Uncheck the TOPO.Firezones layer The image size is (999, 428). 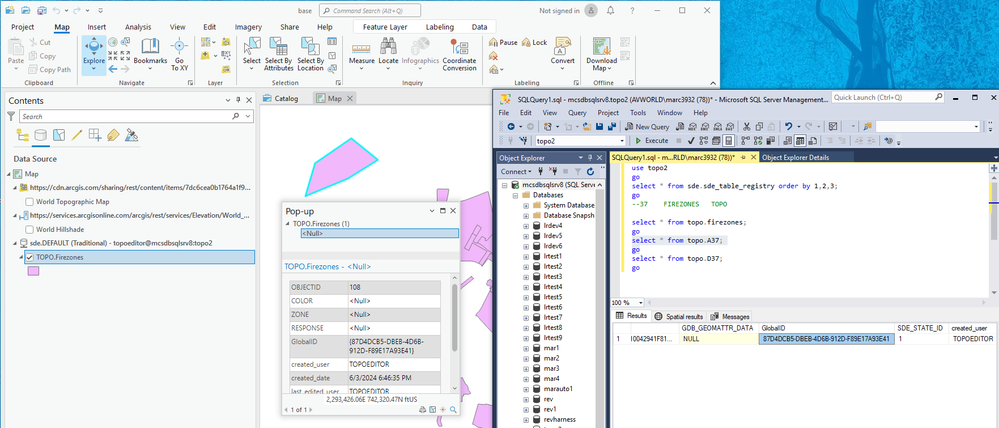point(29,257)
